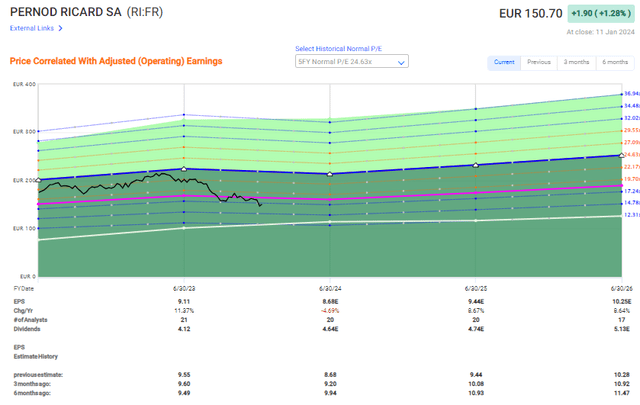This screenshot has height=405, width=640.
Task: Click the (RI:FR) ticker symbol
Action: tap(144, 12)
